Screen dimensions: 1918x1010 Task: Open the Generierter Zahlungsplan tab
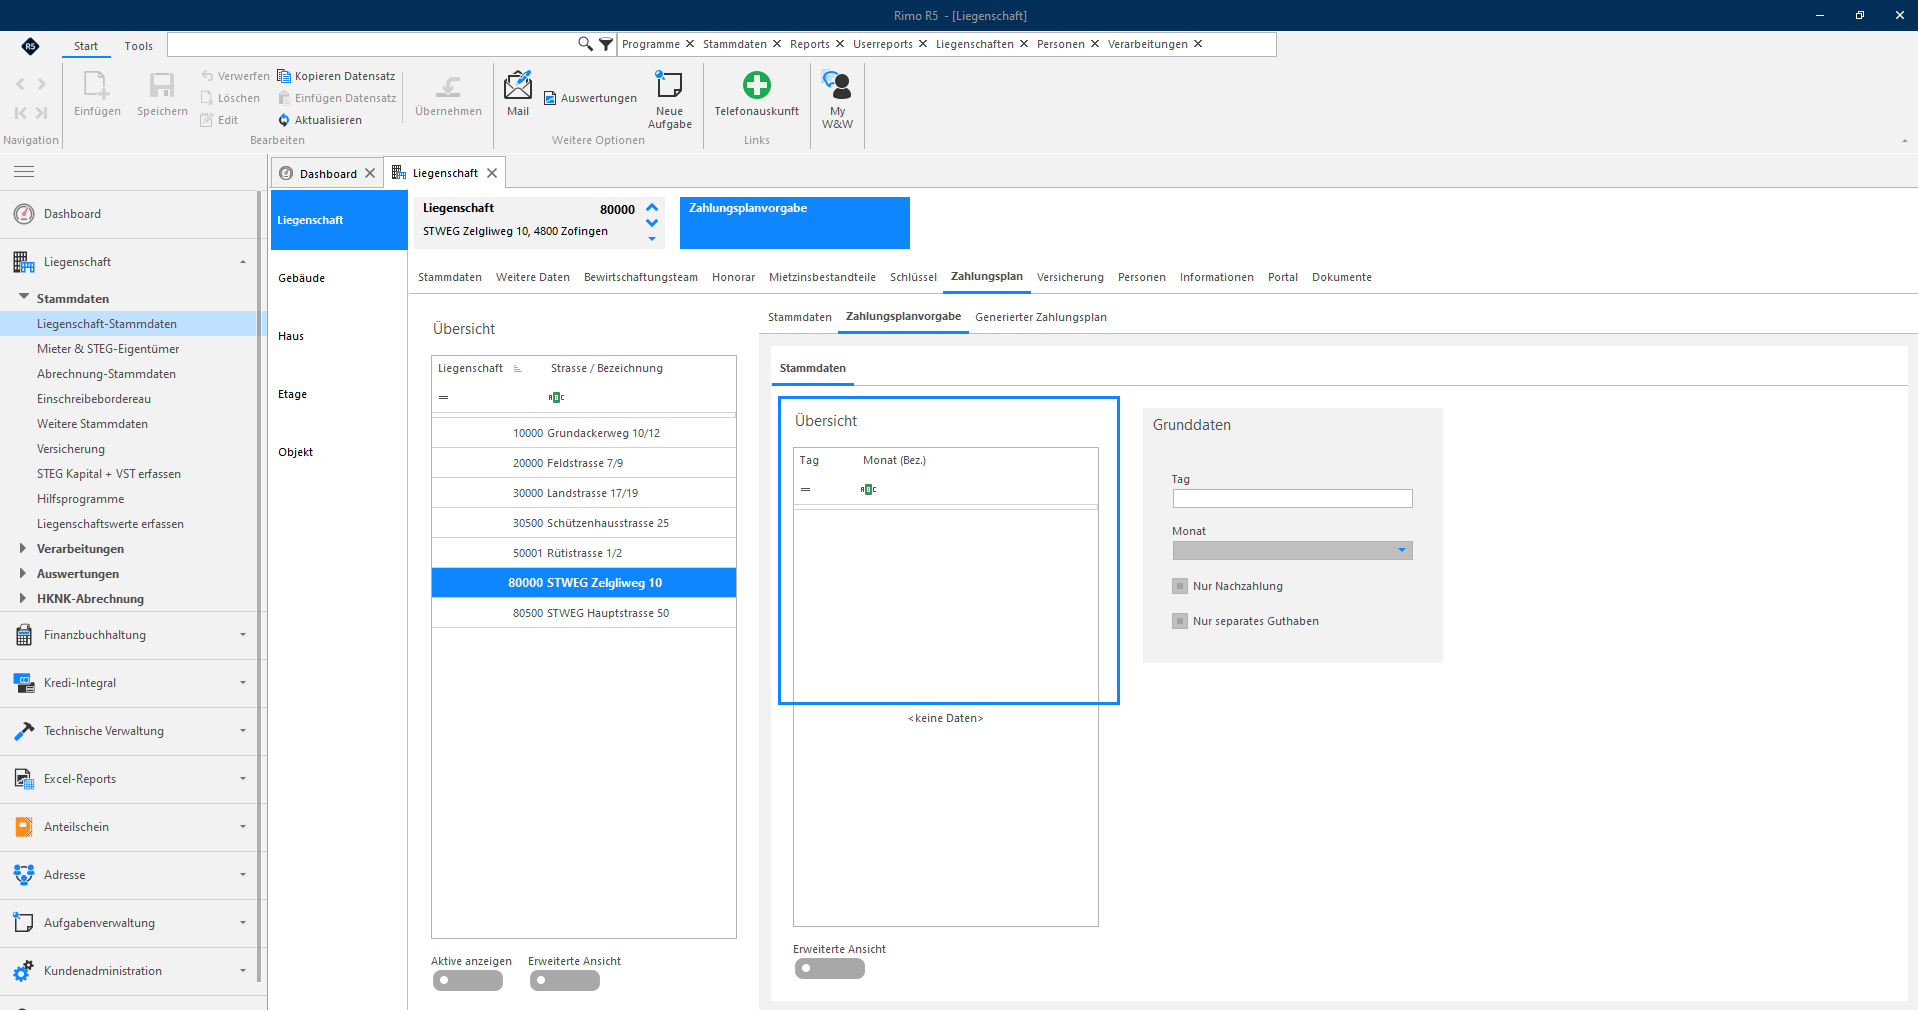coord(1041,317)
